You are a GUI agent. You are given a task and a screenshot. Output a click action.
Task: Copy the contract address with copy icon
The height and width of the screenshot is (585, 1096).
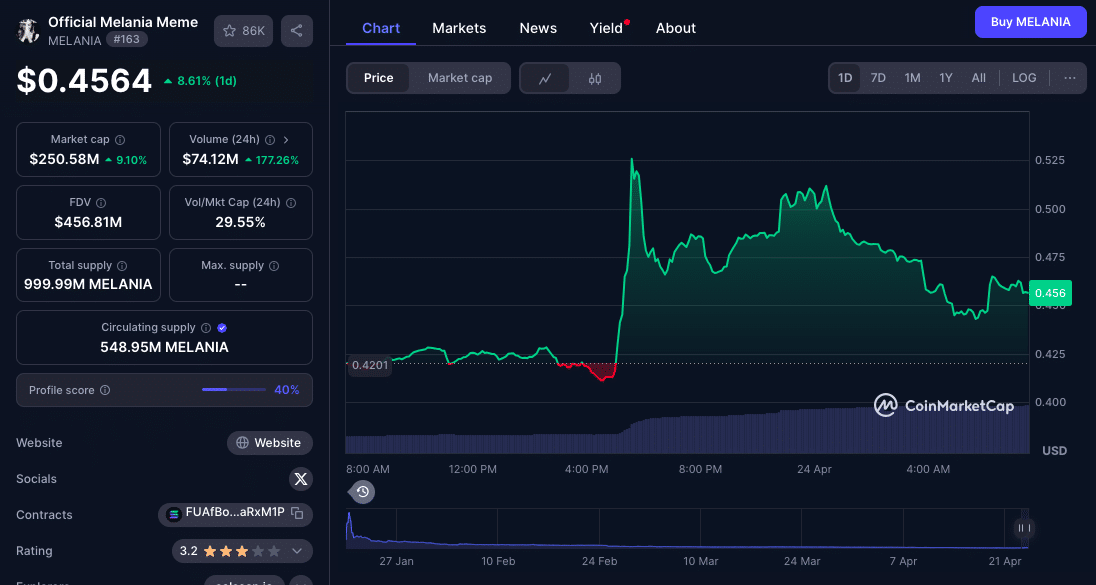[x=297, y=513]
